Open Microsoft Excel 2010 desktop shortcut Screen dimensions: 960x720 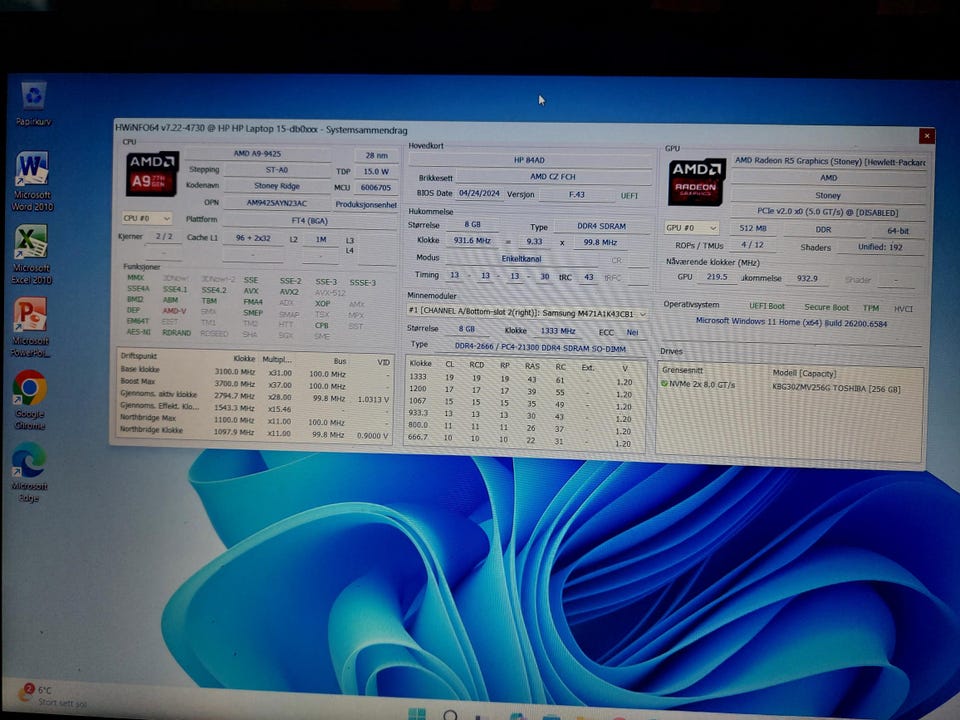pos(32,254)
